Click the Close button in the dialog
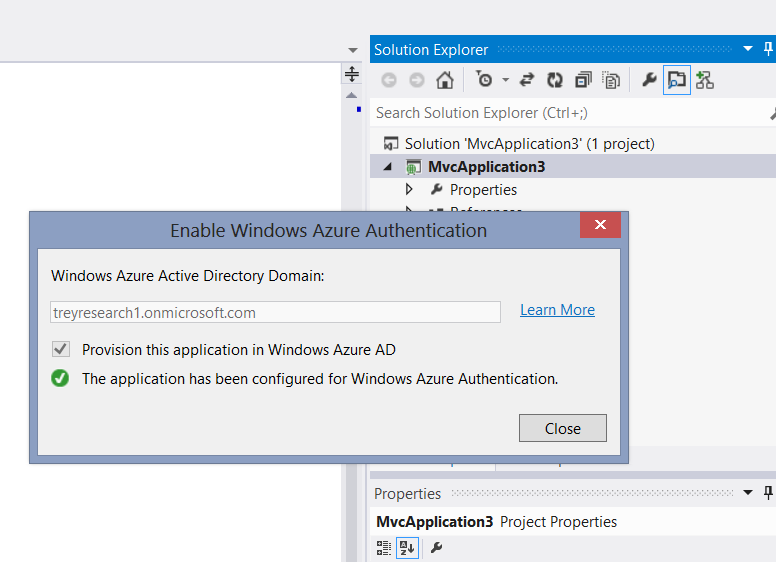 [x=563, y=428]
